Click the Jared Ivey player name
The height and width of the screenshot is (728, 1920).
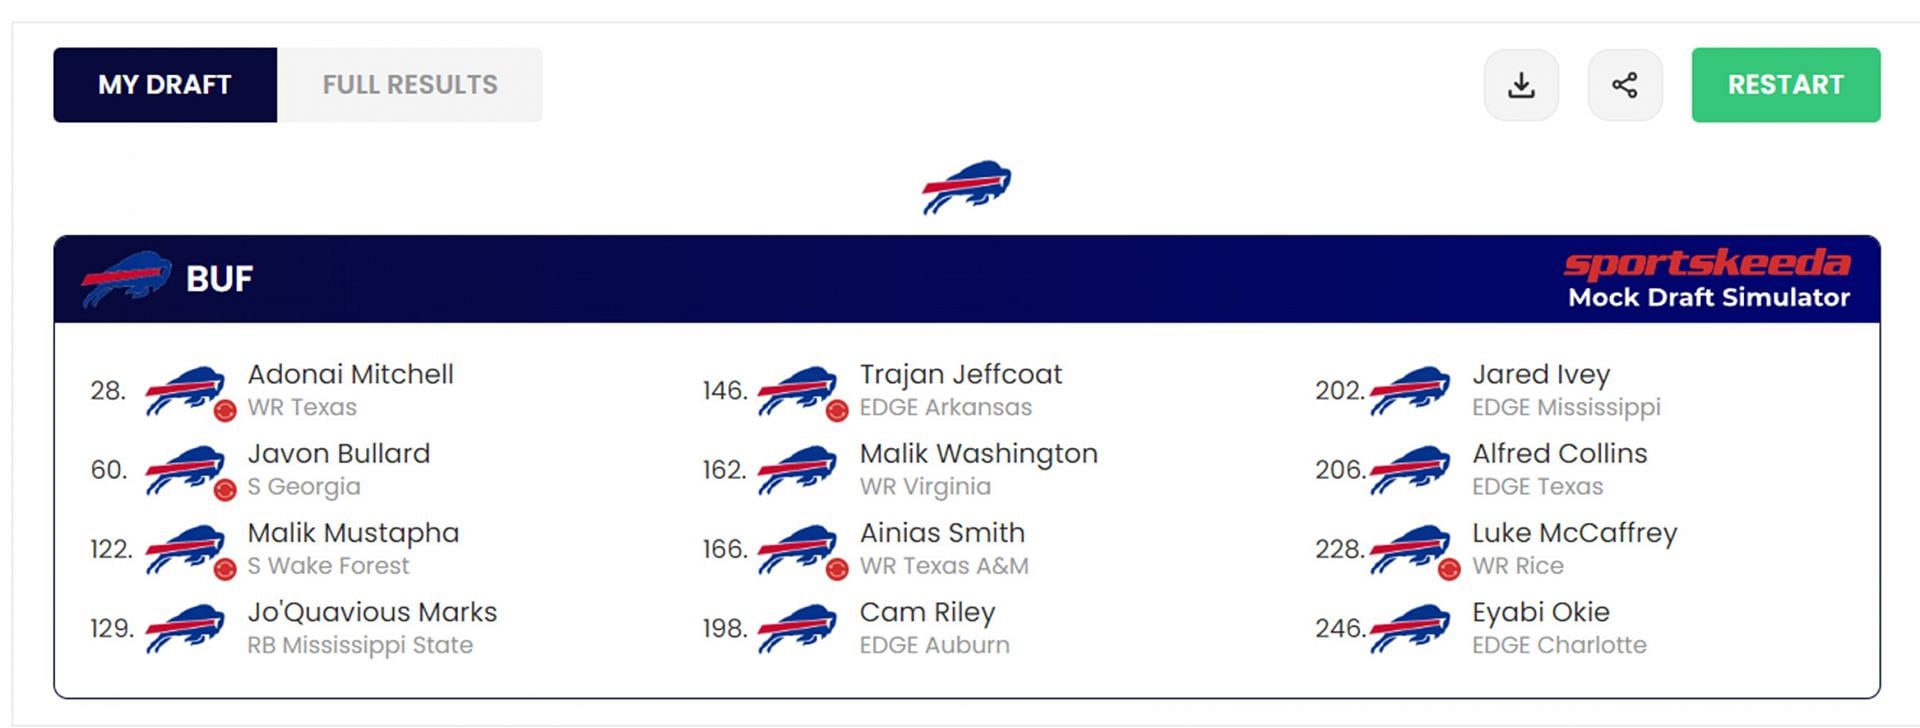click(1540, 374)
